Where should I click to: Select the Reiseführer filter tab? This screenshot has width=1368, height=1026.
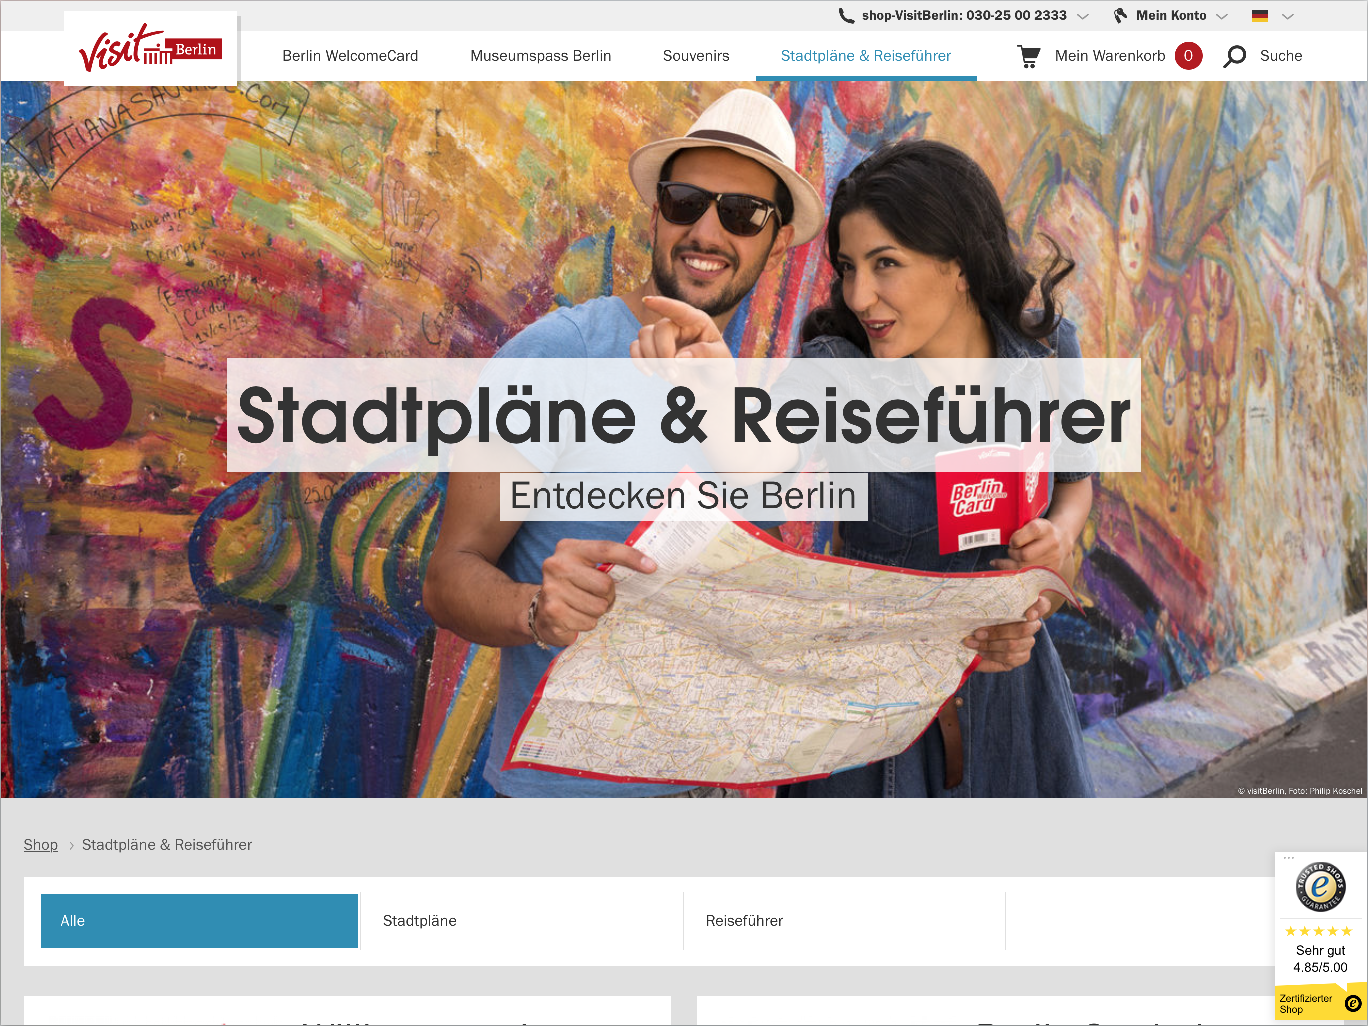tap(845, 921)
